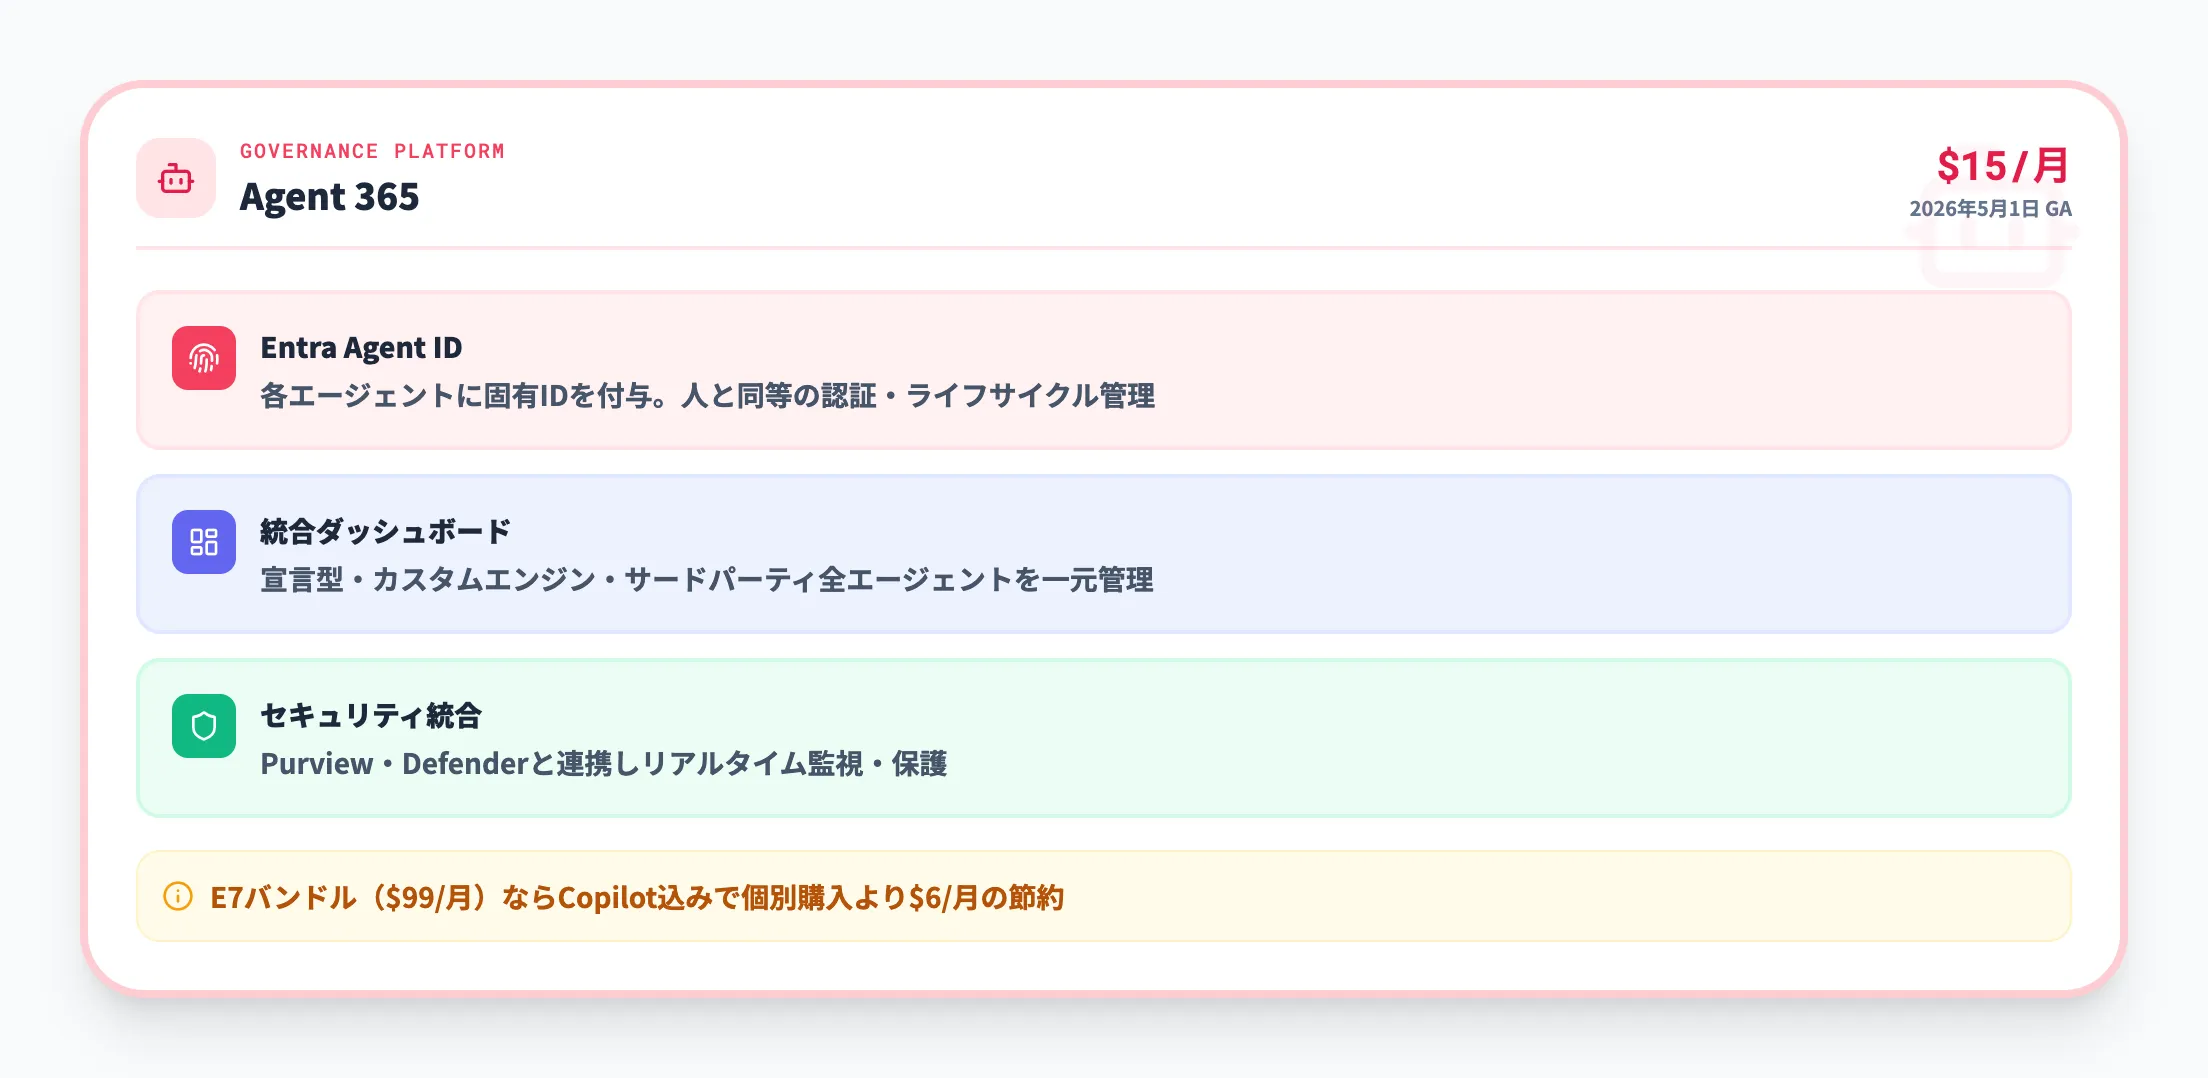The height and width of the screenshot is (1078, 2208).
Task: Click the green shield security icon
Action: click(204, 726)
